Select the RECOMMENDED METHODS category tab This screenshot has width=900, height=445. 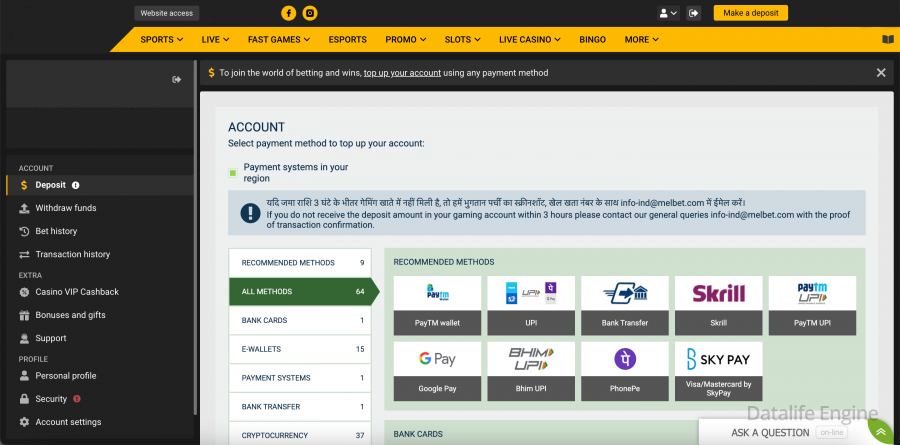click(300, 263)
